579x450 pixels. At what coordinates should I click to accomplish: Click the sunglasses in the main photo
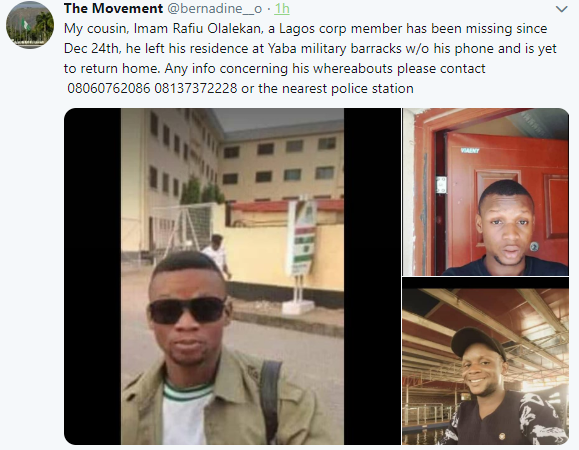click(x=188, y=309)
